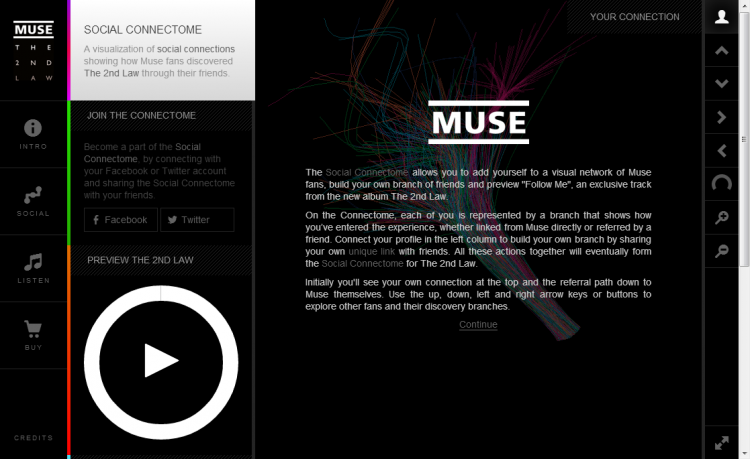Select the Preview the 2nd Law header
The image size is (750, 459).
tap(161, 260)
